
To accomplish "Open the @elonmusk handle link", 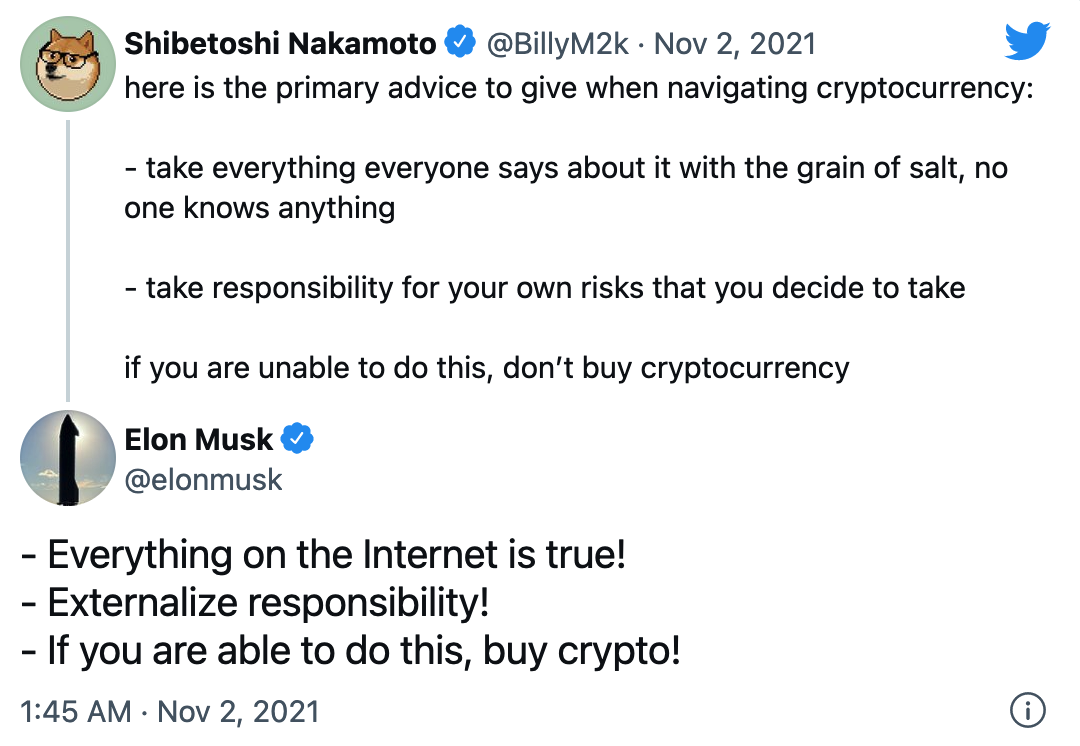I will [x=205, y=479].
